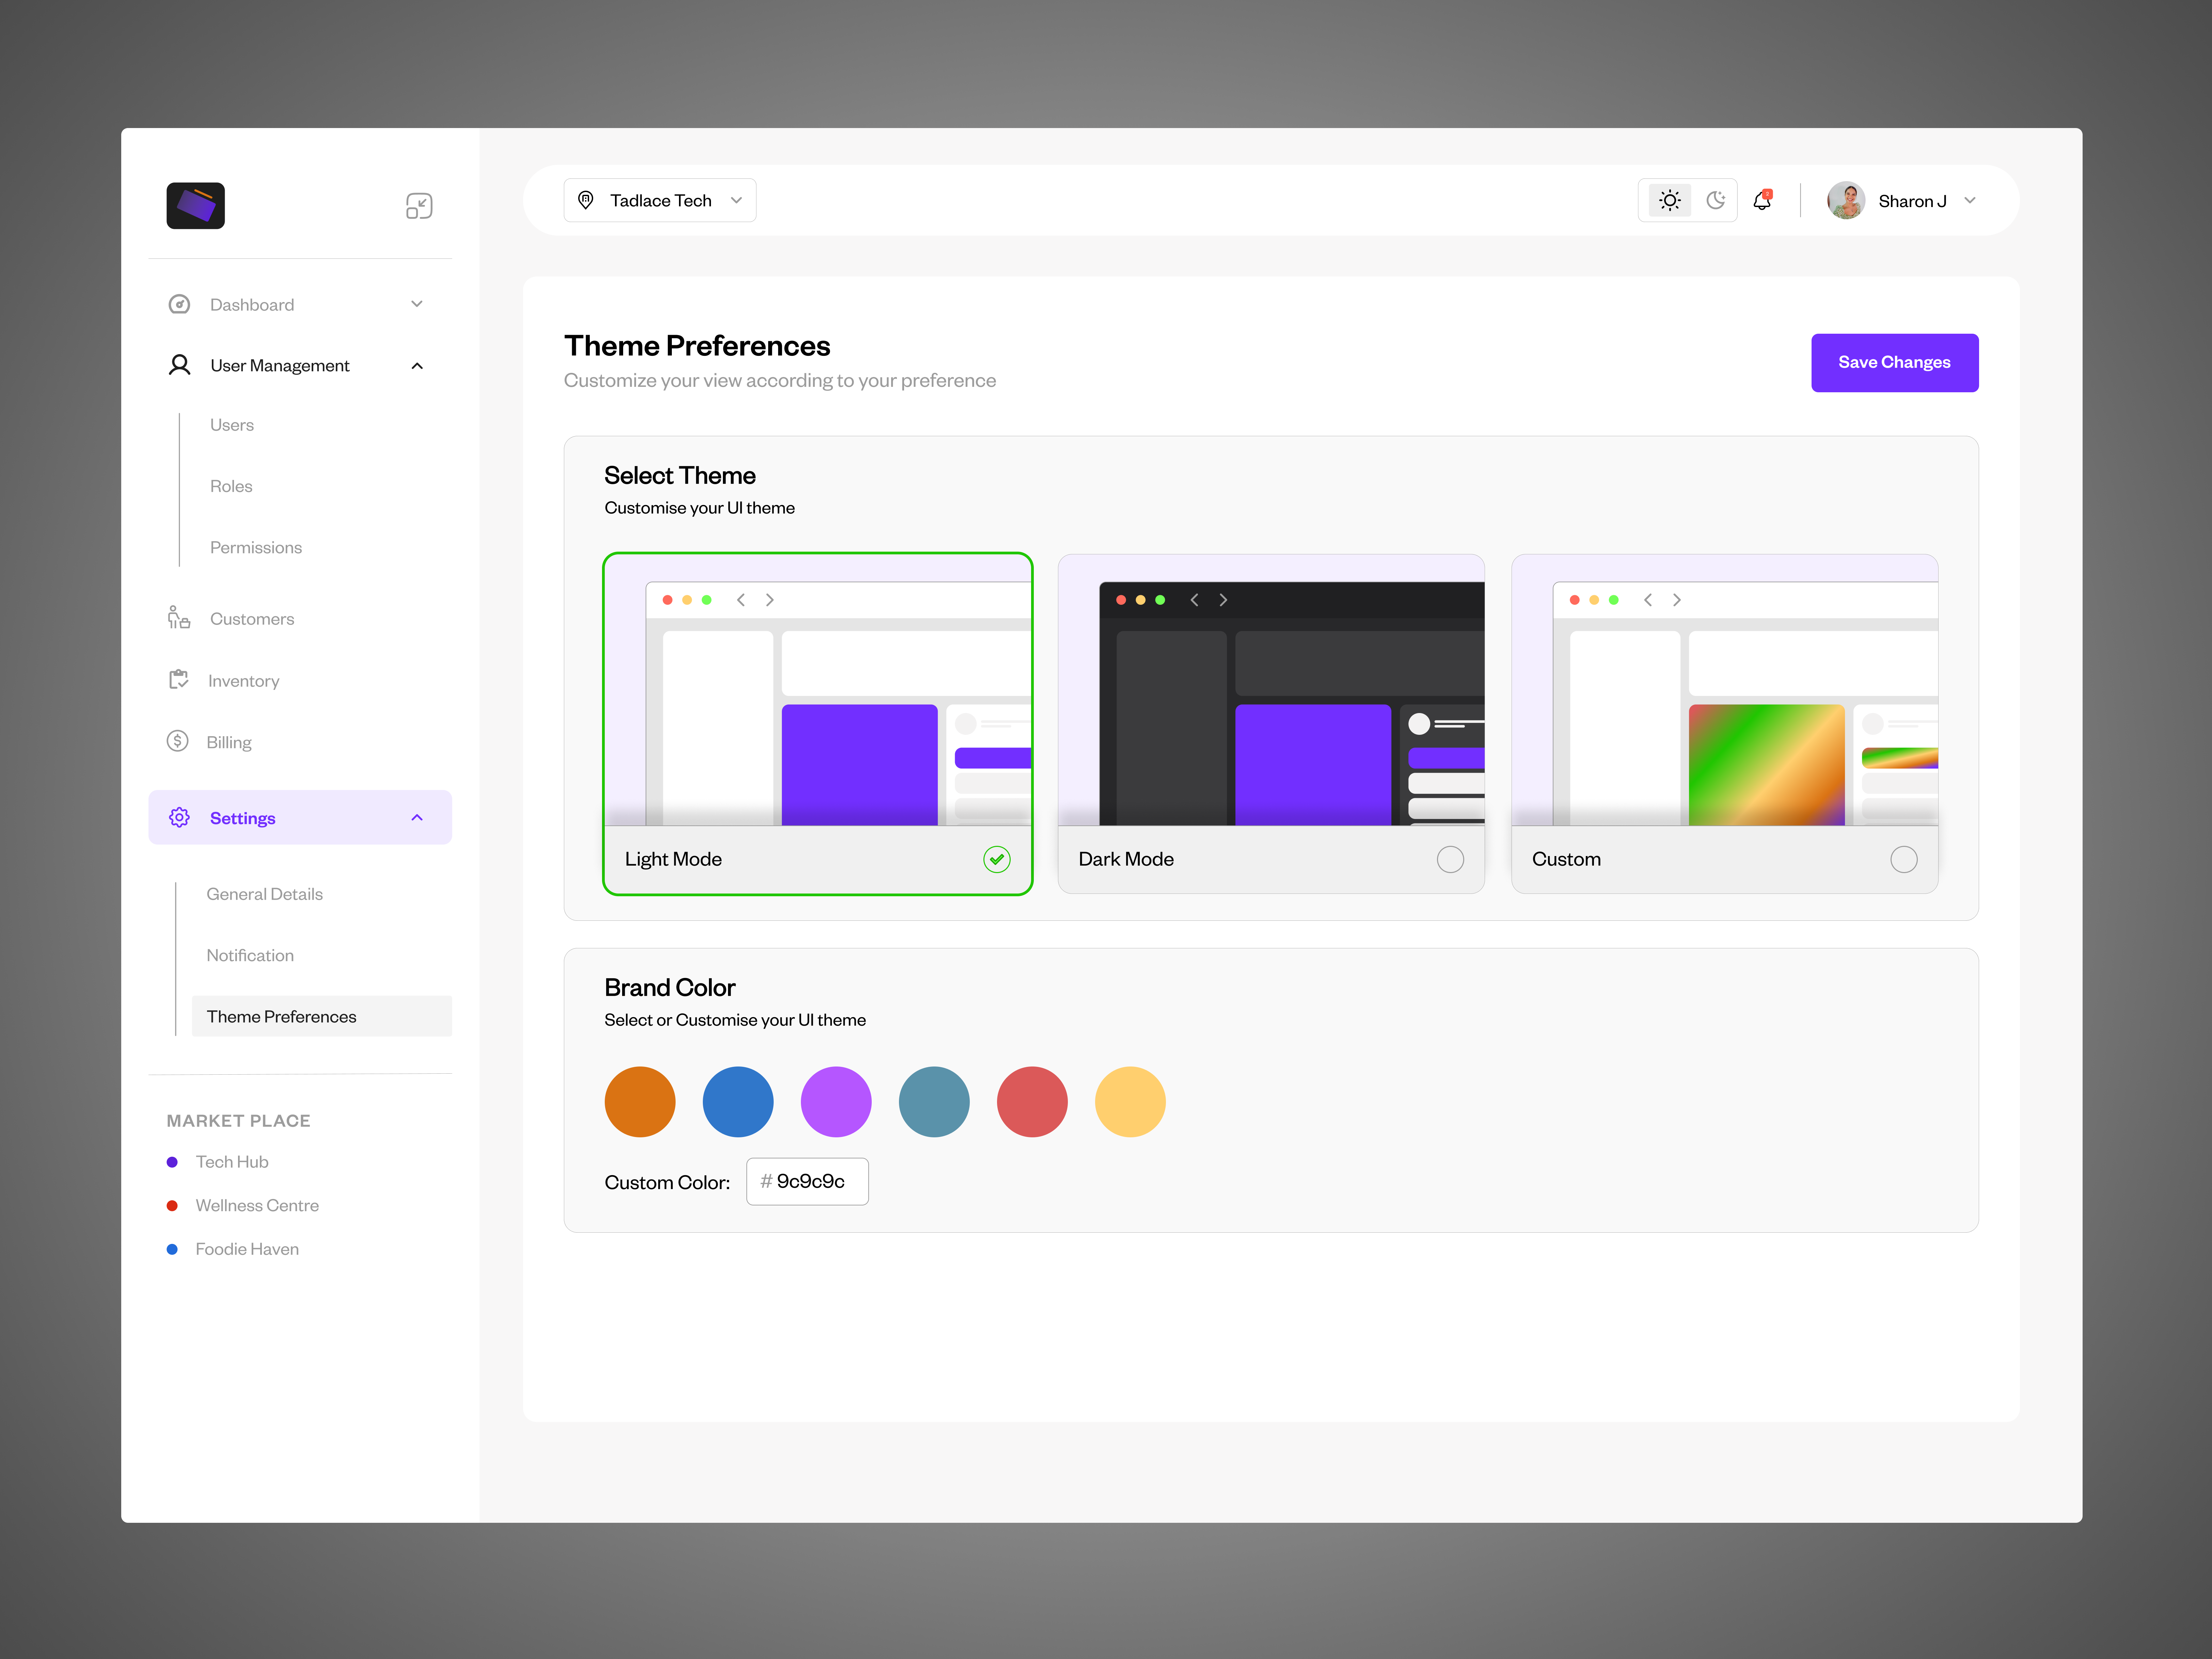Pick the purple brand color
Viewport: 2212px width, 1659px height.
click(836, 1102)
